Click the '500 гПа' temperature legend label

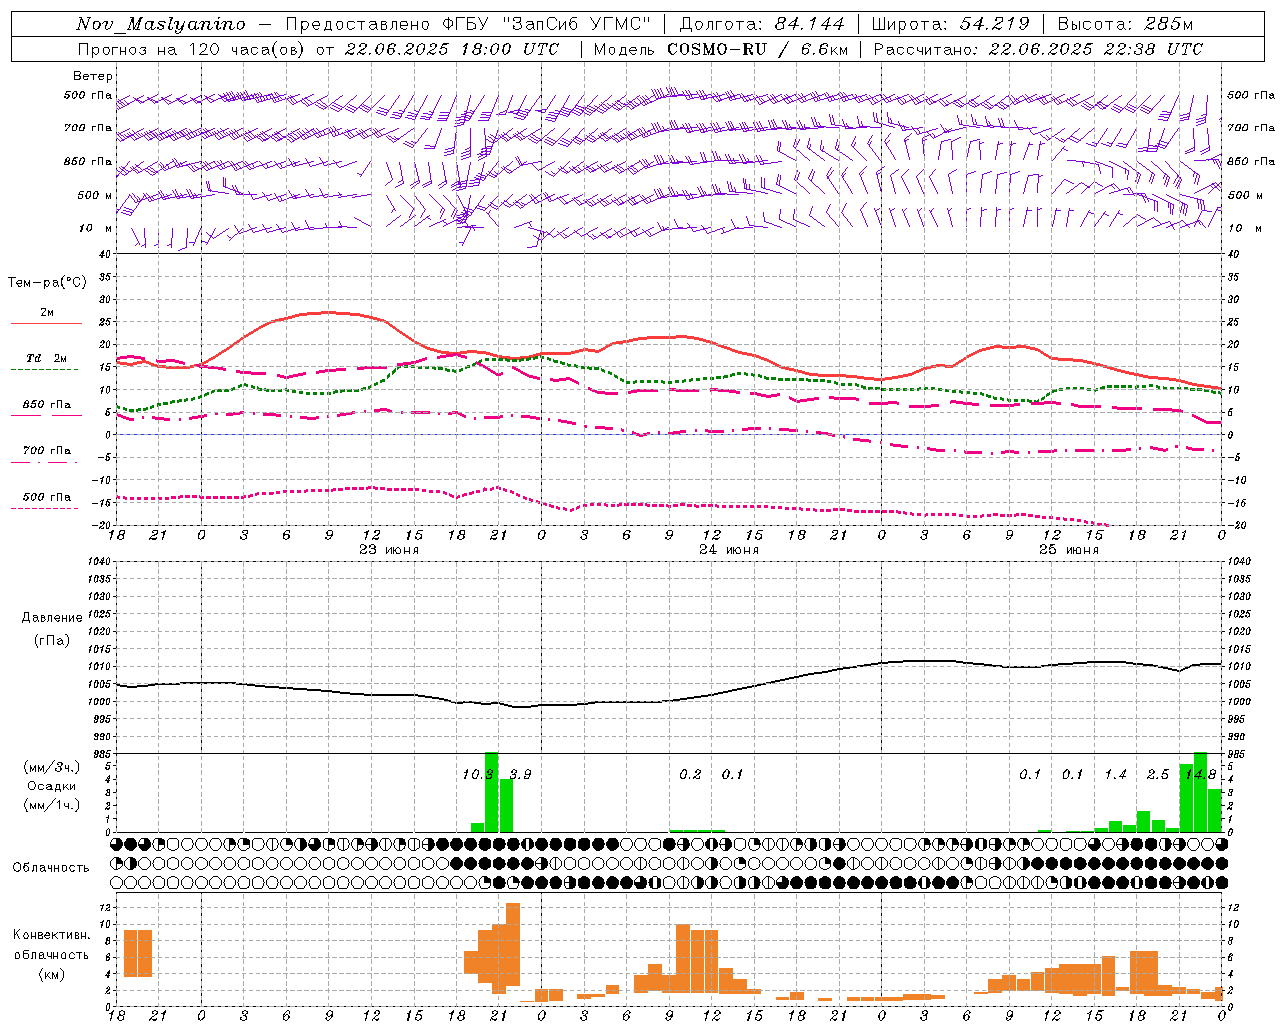[x=47, y=497]
